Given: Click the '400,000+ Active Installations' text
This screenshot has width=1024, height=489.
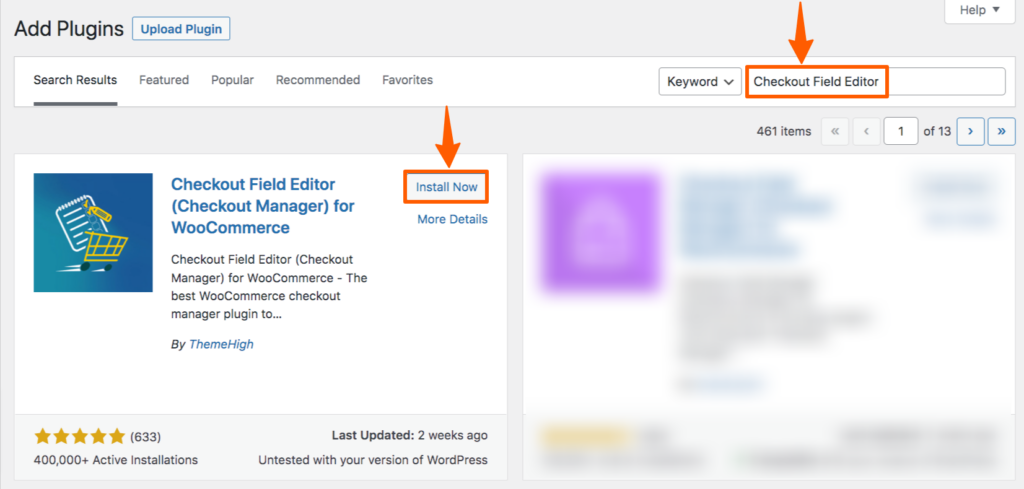Looking at the screenshot, I should coord(116,460).
